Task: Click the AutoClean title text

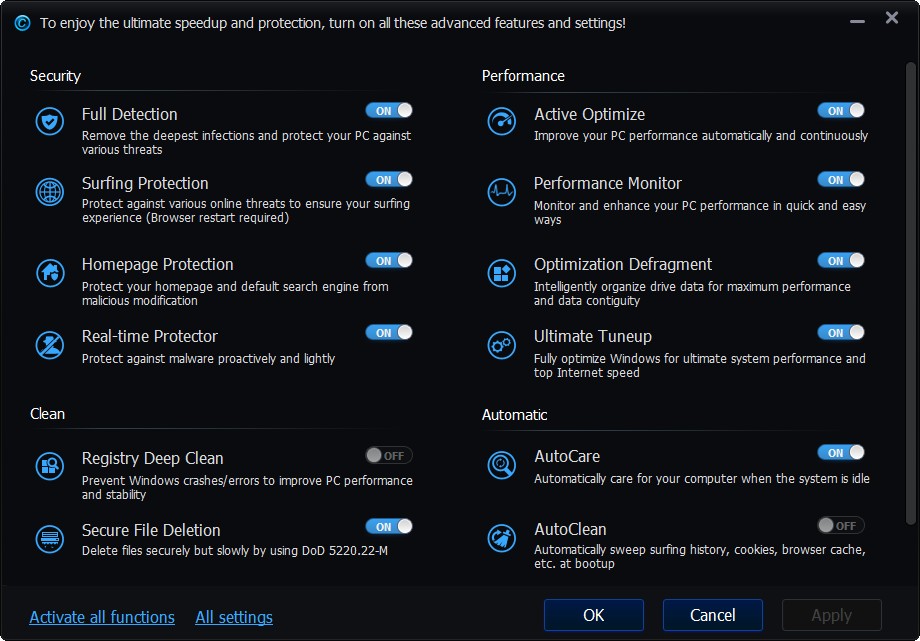Action: tap(570, 529)
